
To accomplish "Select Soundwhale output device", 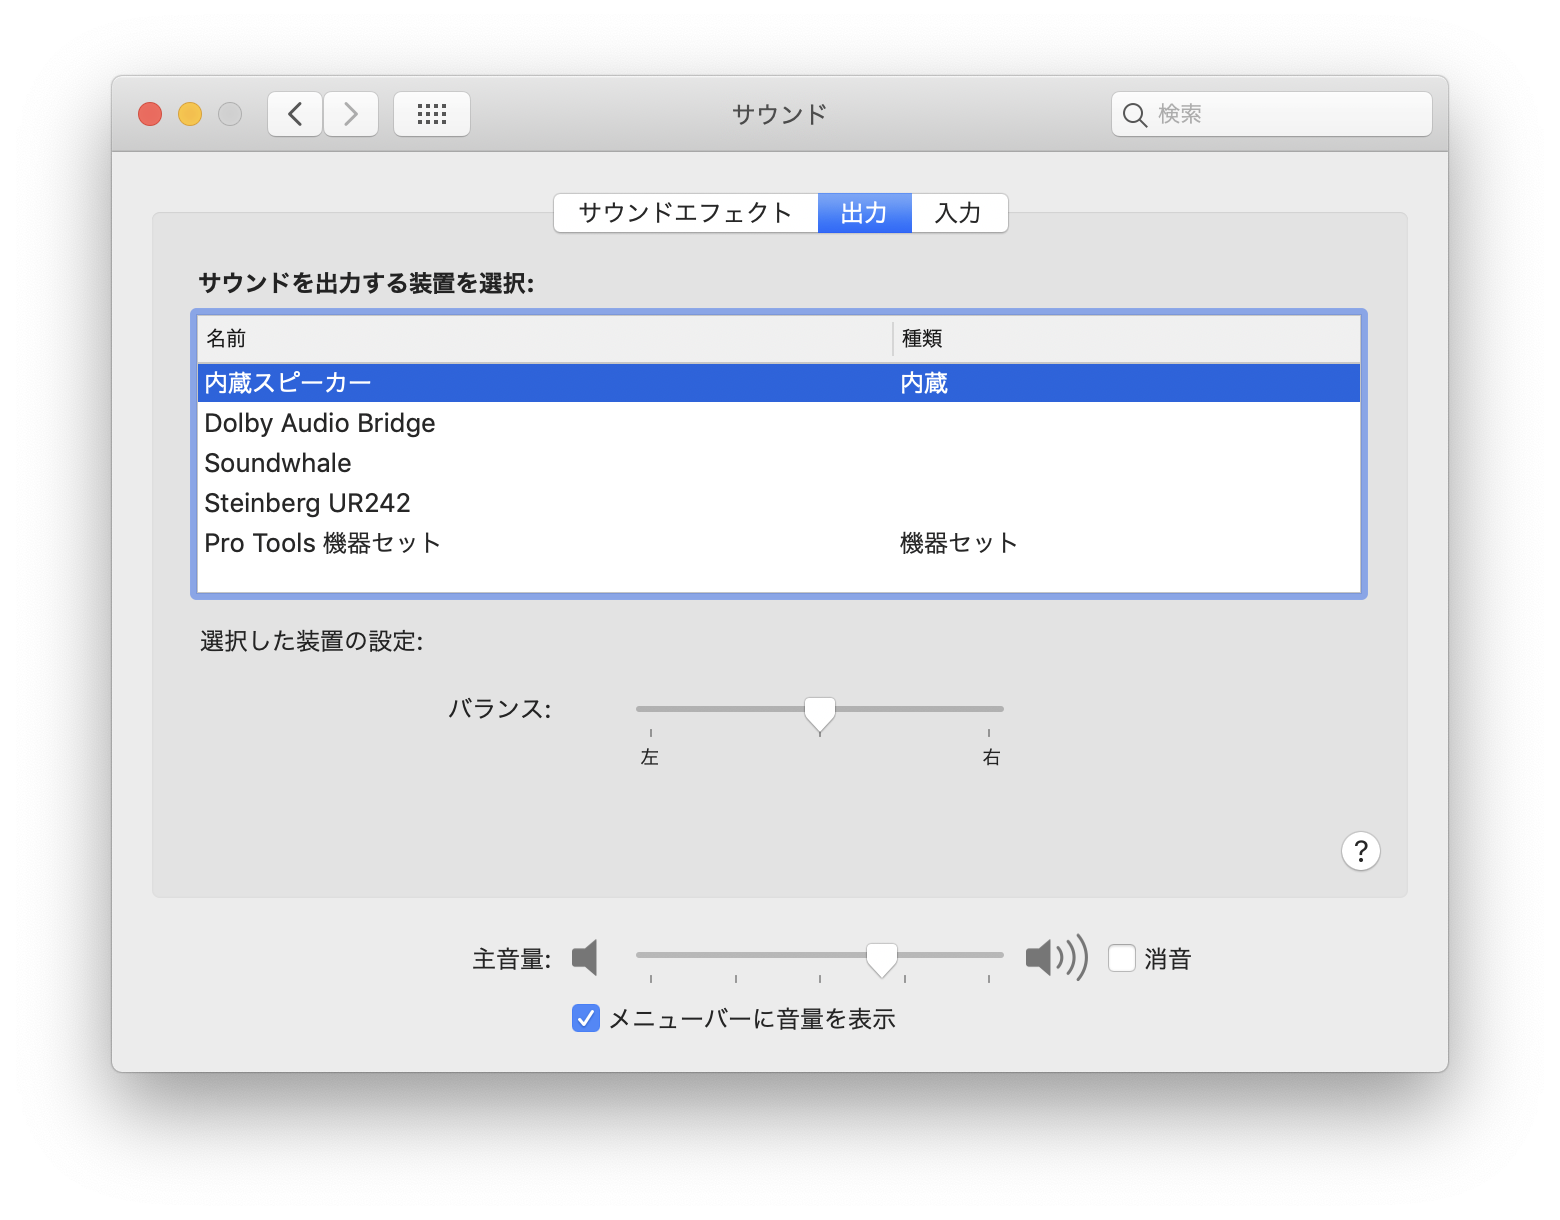I will pyautogui.click(x=779, y=463).
